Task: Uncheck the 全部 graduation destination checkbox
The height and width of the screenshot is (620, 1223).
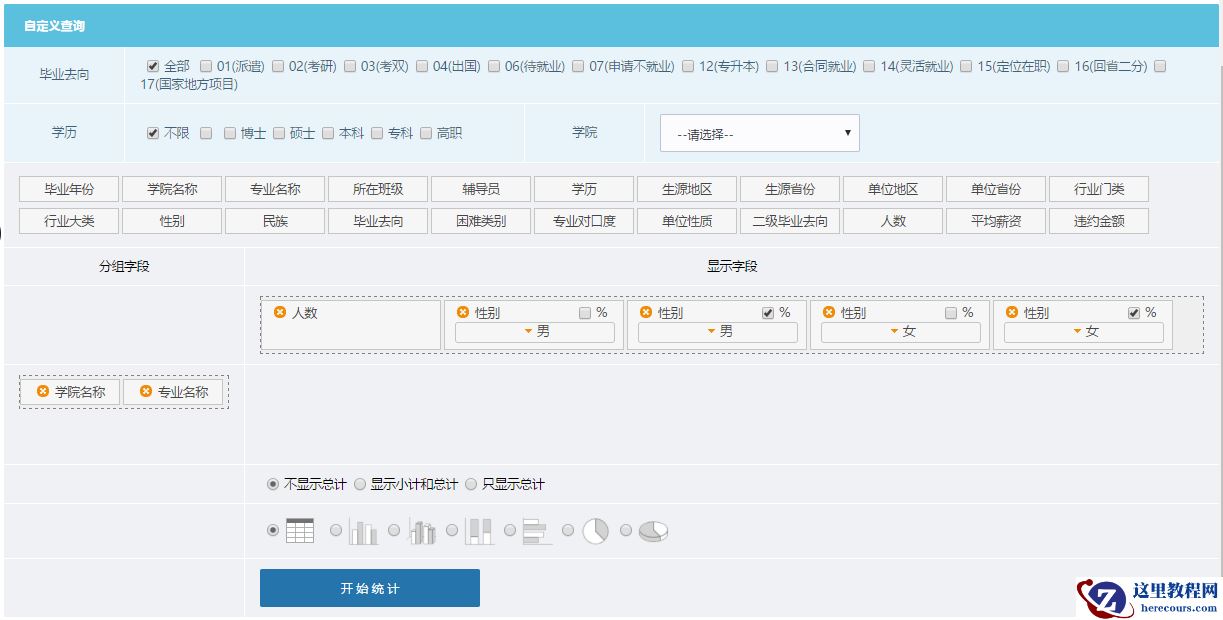Action: click(x=153, y=66)
